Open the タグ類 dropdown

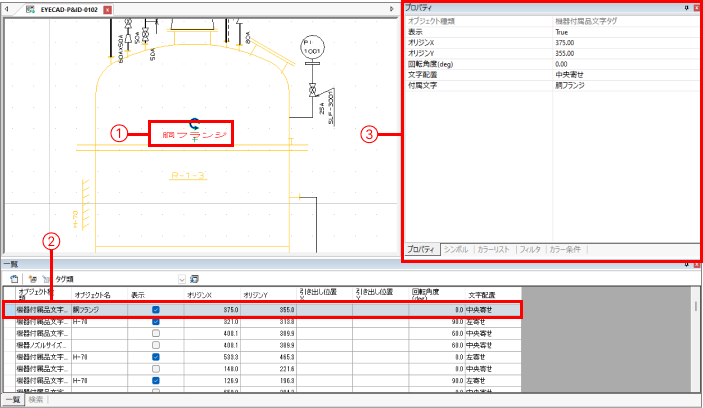tap(181, 278)
